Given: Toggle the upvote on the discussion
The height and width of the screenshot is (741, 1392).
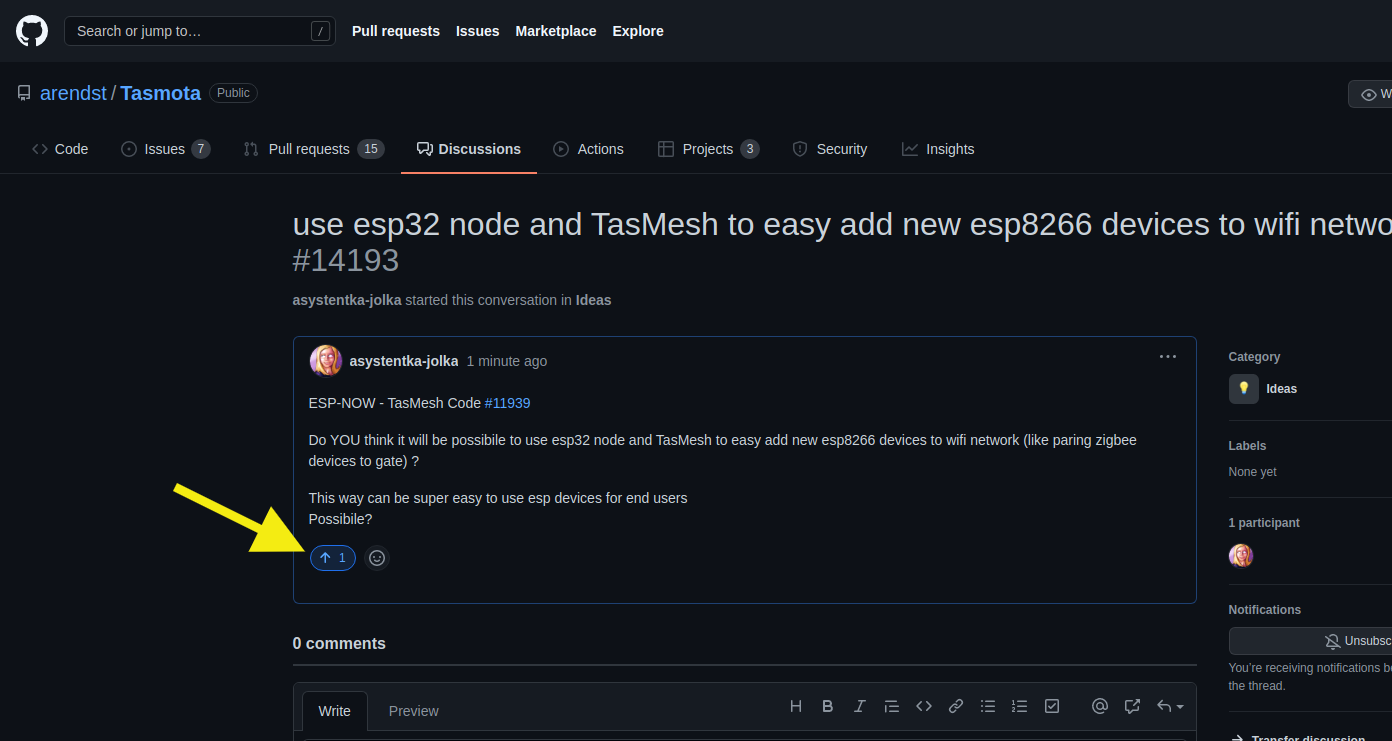Looking at the screenshot, I should 333,558.
